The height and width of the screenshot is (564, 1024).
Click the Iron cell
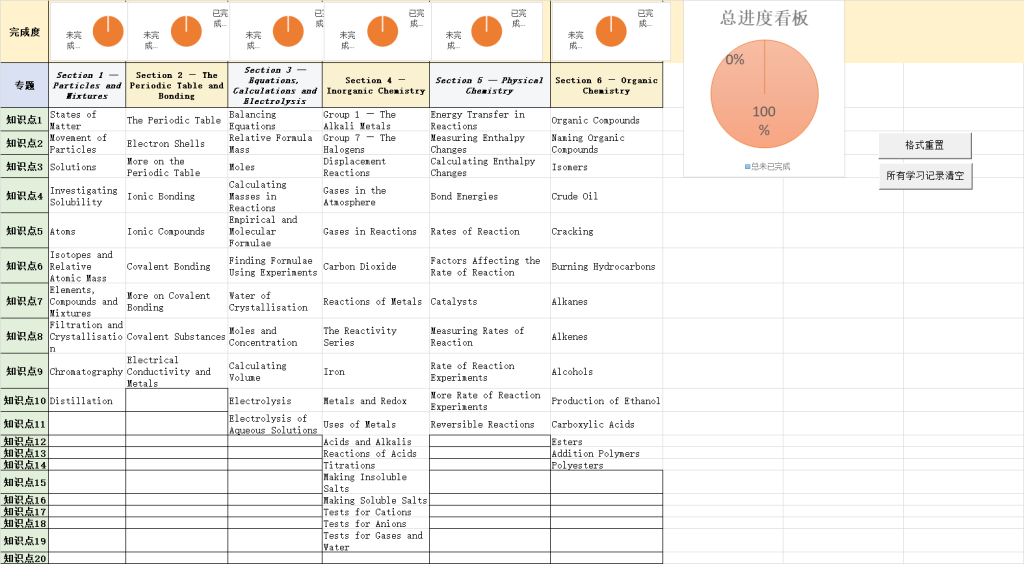tap(376, 371)
